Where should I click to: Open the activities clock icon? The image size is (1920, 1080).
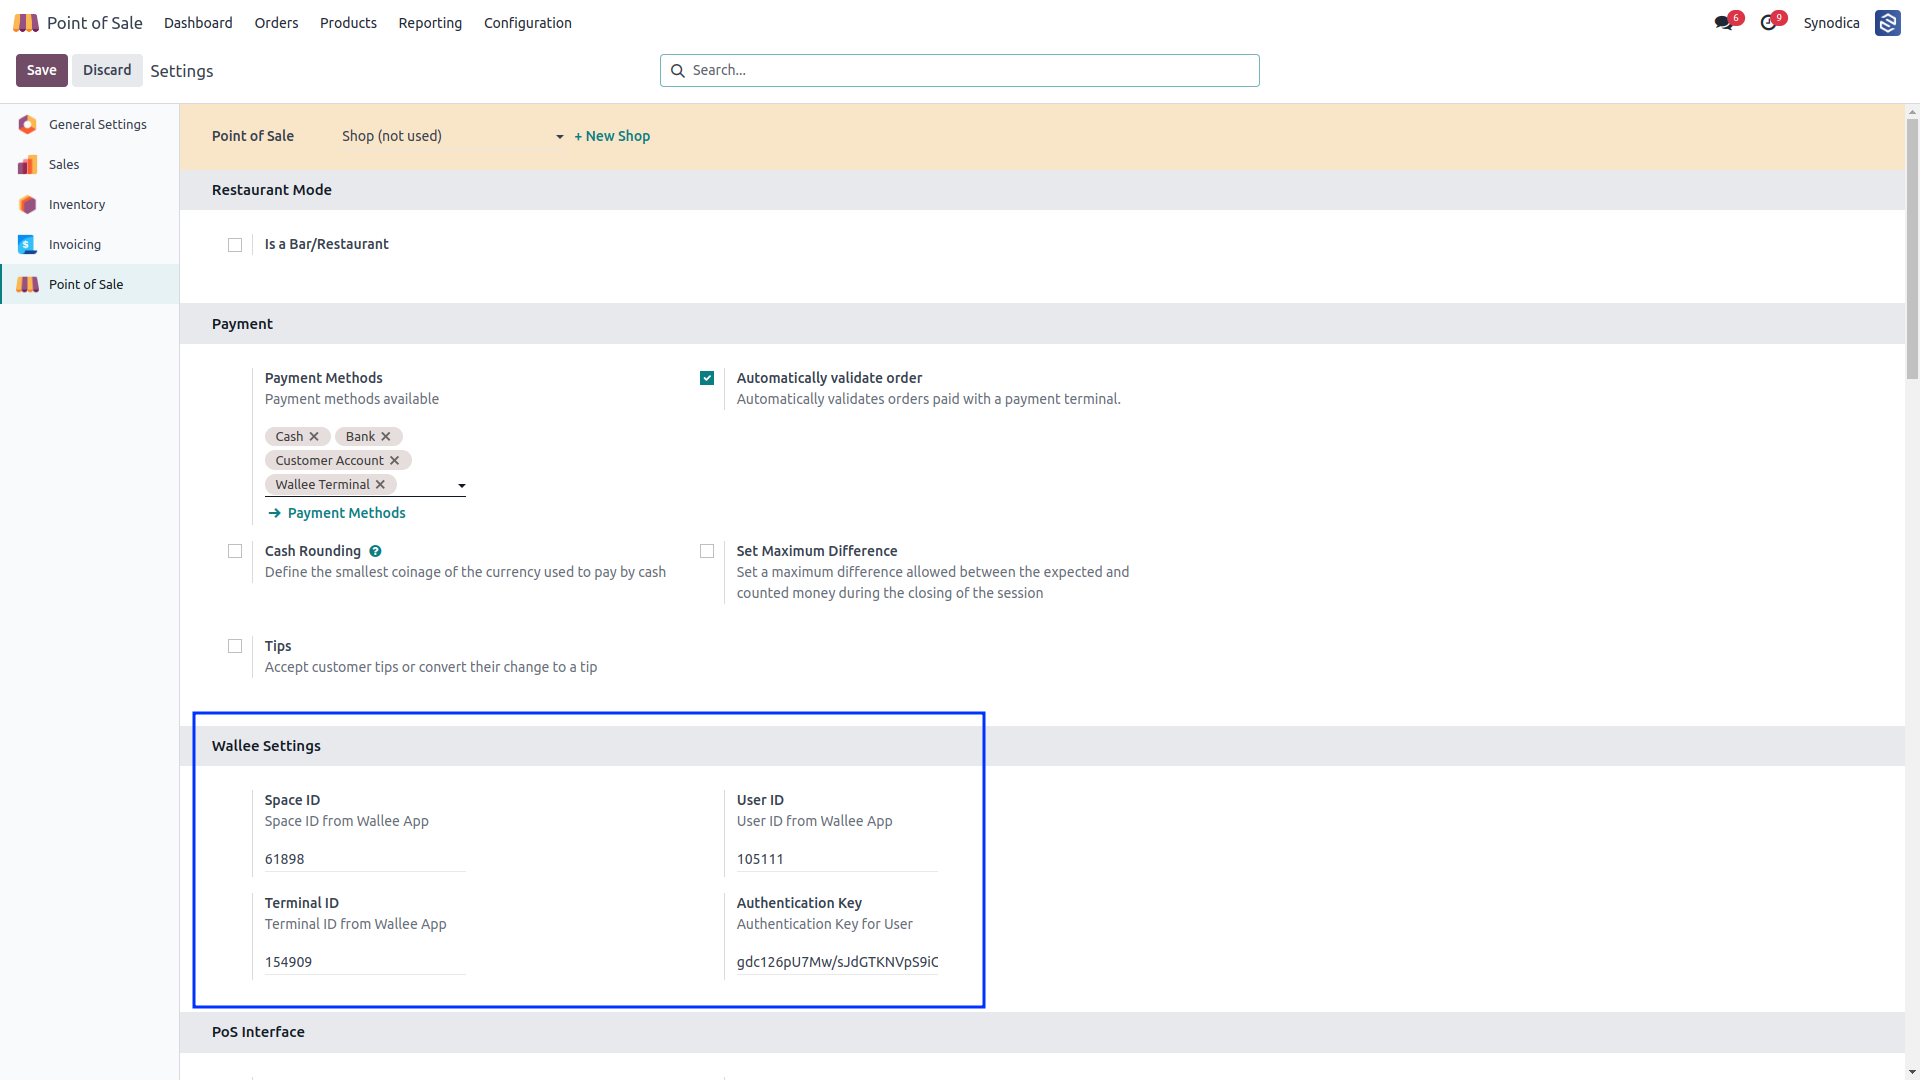[1768, 23]
